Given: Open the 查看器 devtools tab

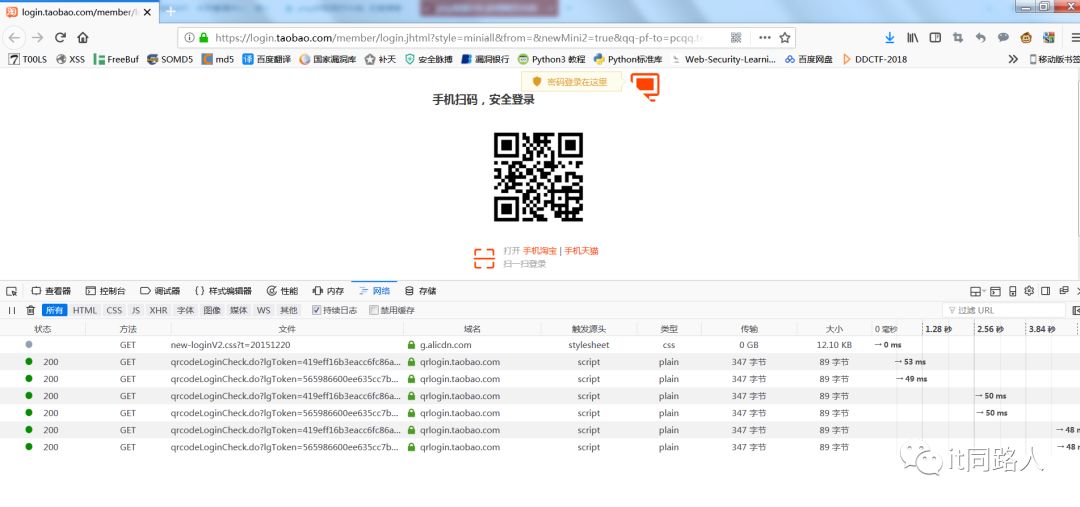Looking at the screenshot, I should coord(51,291).
